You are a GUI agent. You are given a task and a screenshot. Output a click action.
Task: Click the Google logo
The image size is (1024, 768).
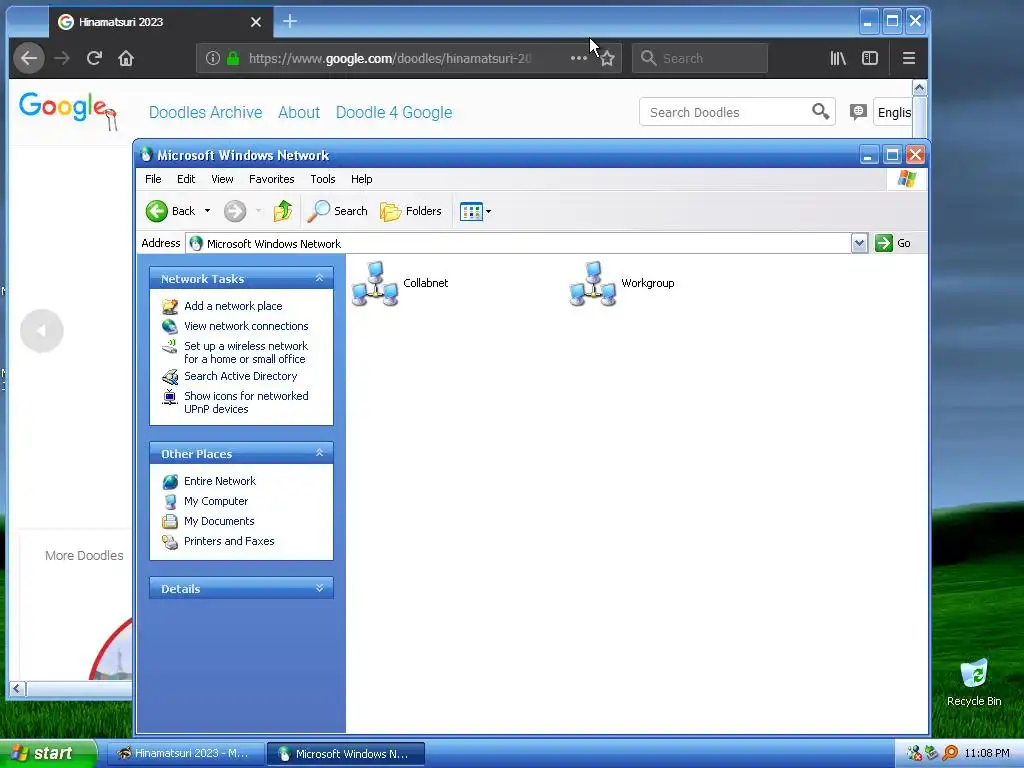[x=68, y=110]
